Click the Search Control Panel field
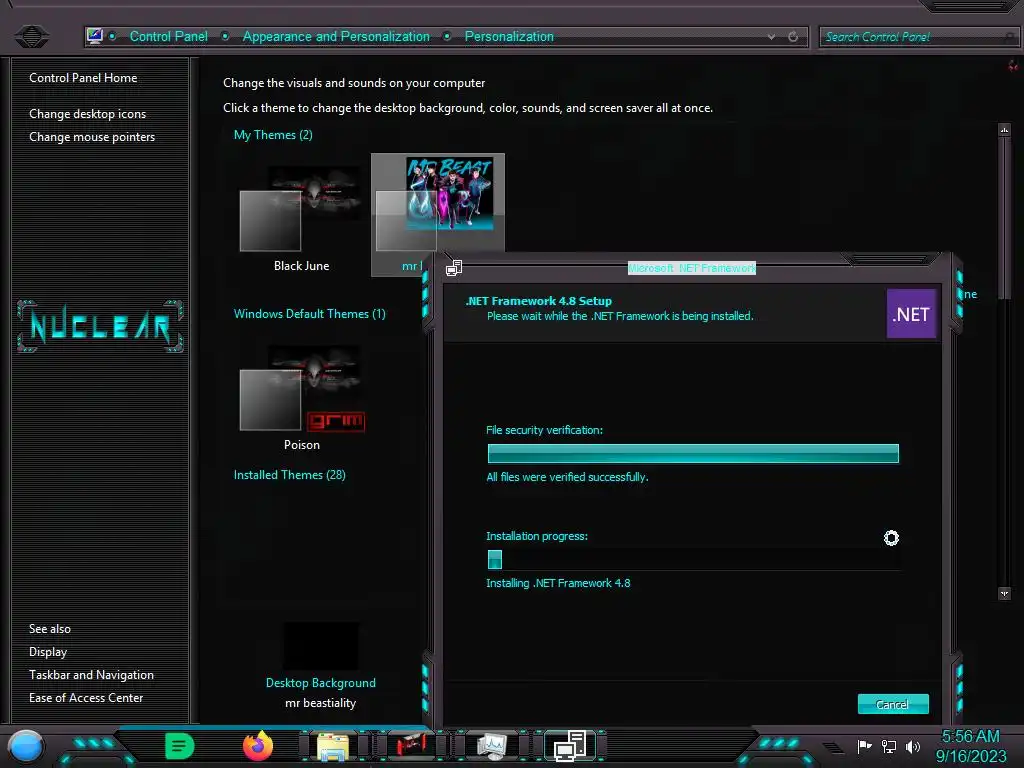 click(918, 37)
